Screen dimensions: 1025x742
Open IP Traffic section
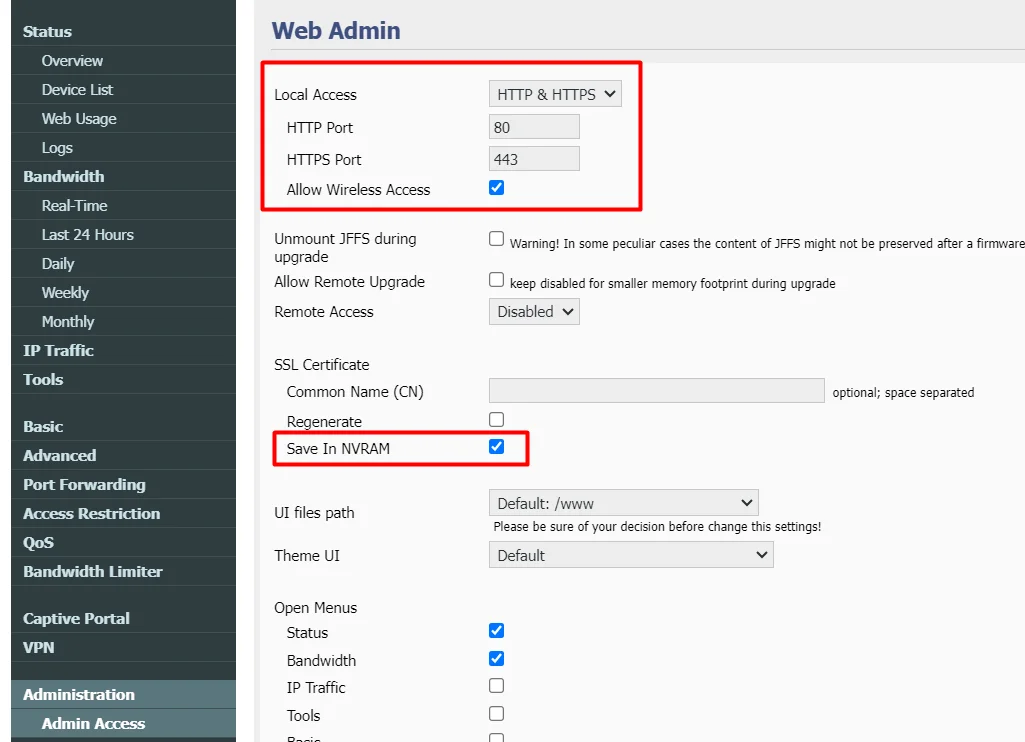coord(124,350)
